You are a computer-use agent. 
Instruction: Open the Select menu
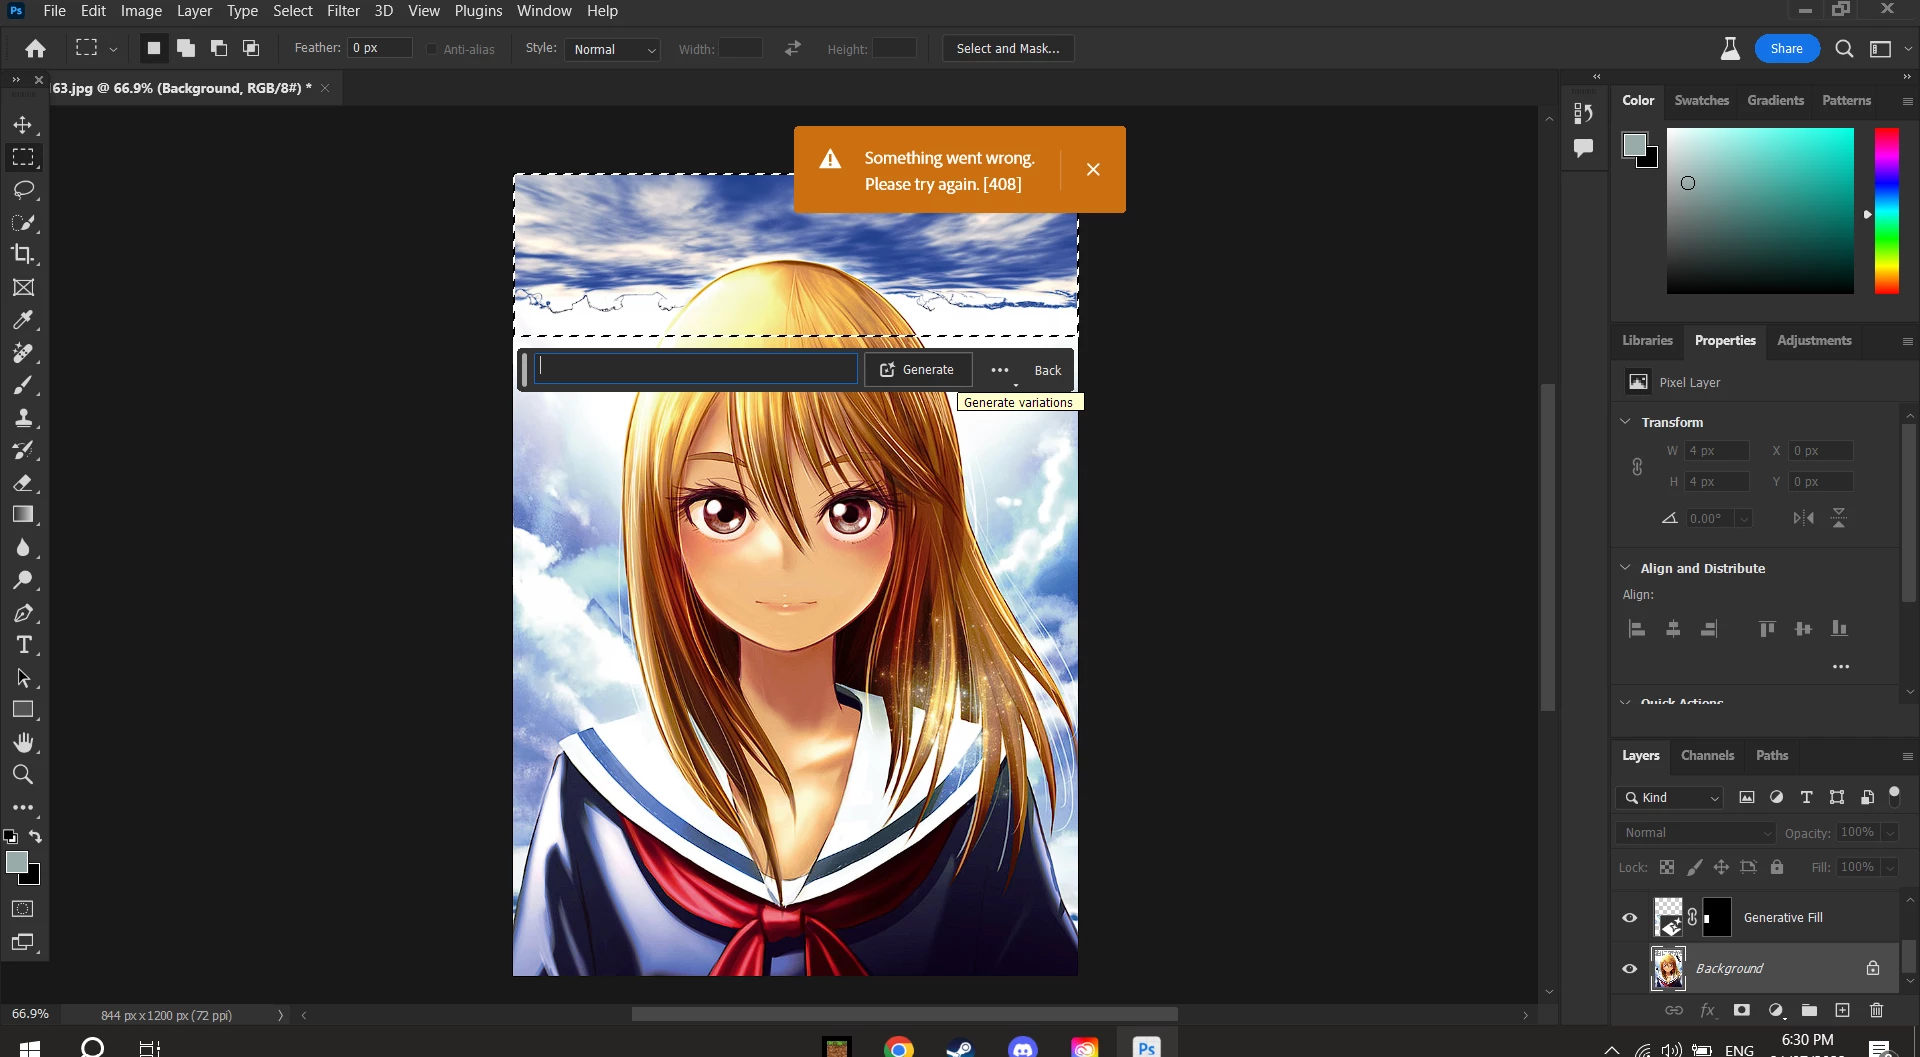(x=293, y=11)
